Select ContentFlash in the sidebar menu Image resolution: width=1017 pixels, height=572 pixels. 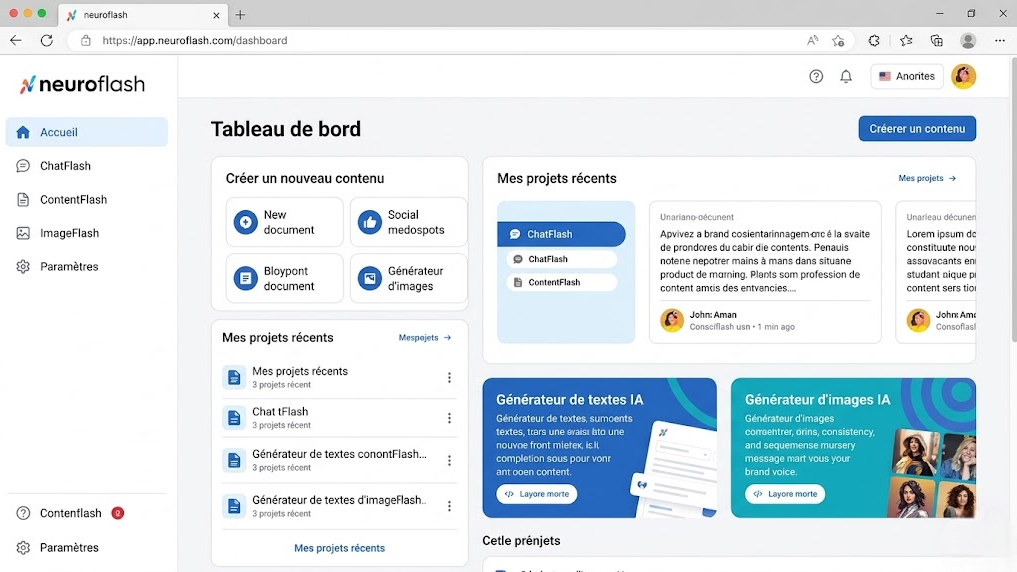[73, 200]
